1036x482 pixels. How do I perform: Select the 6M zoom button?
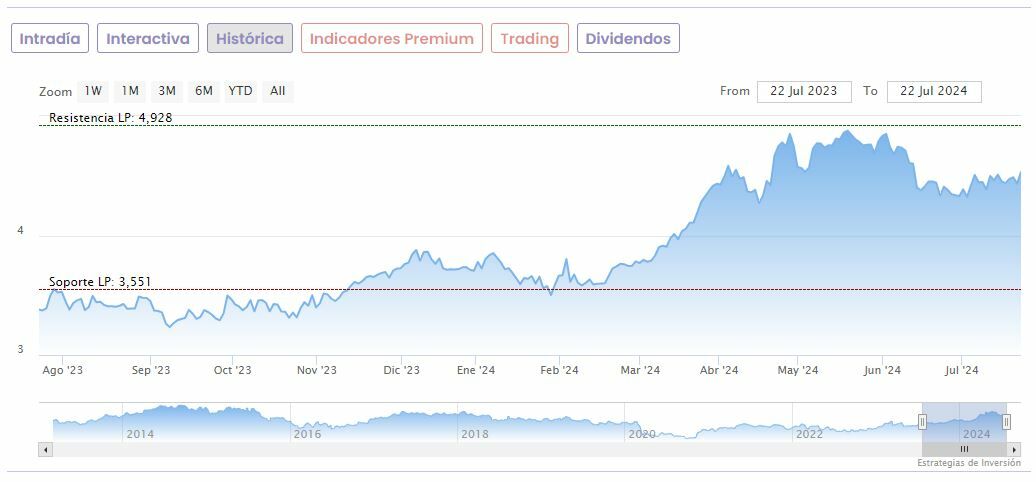[x=204, y=91]
